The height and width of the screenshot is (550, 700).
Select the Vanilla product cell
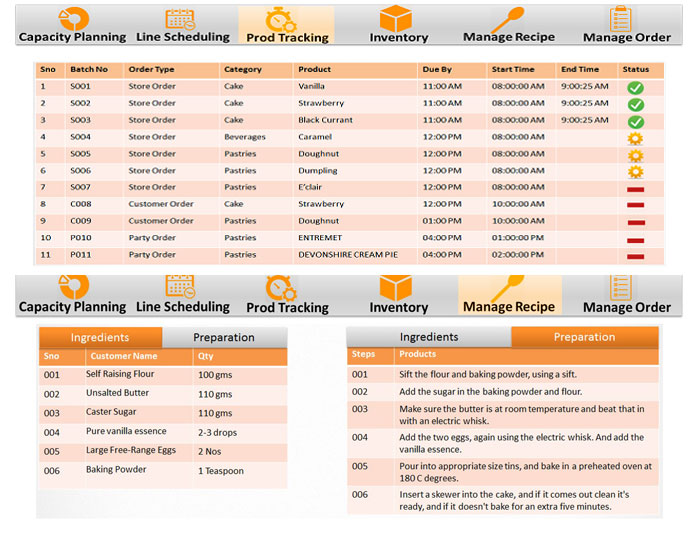tap(311, 87)
